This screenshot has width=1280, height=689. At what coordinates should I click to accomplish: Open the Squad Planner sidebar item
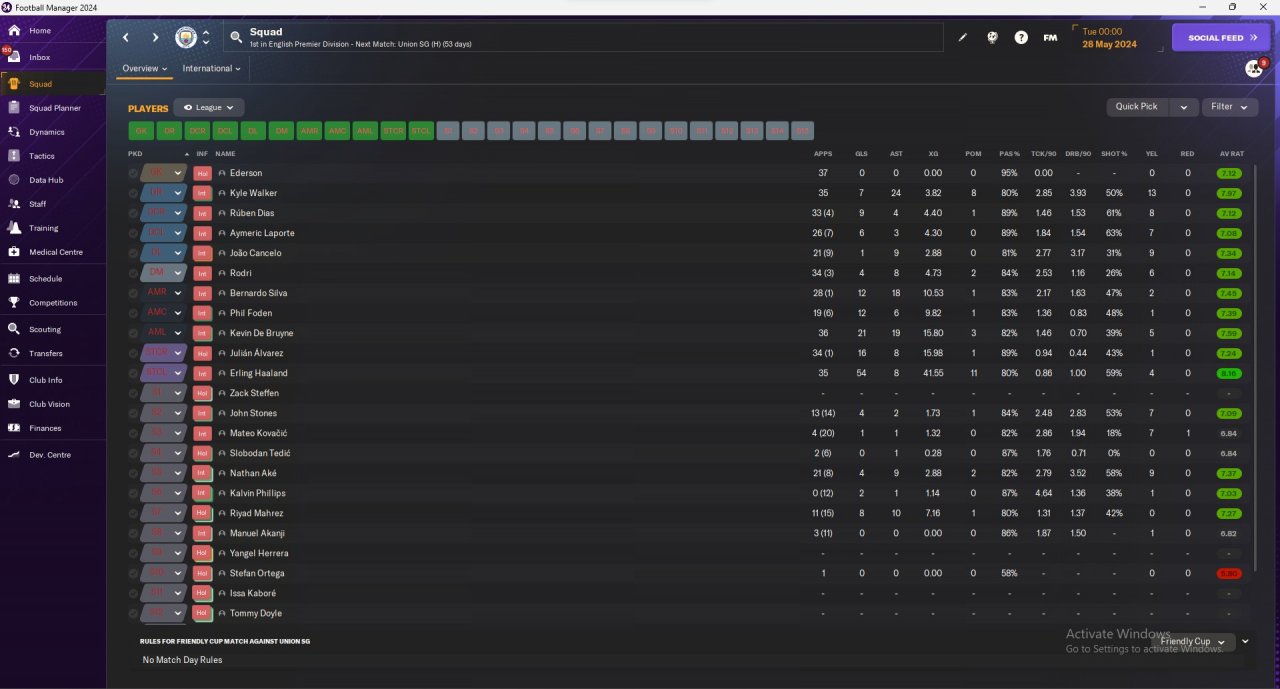(54, 108)
